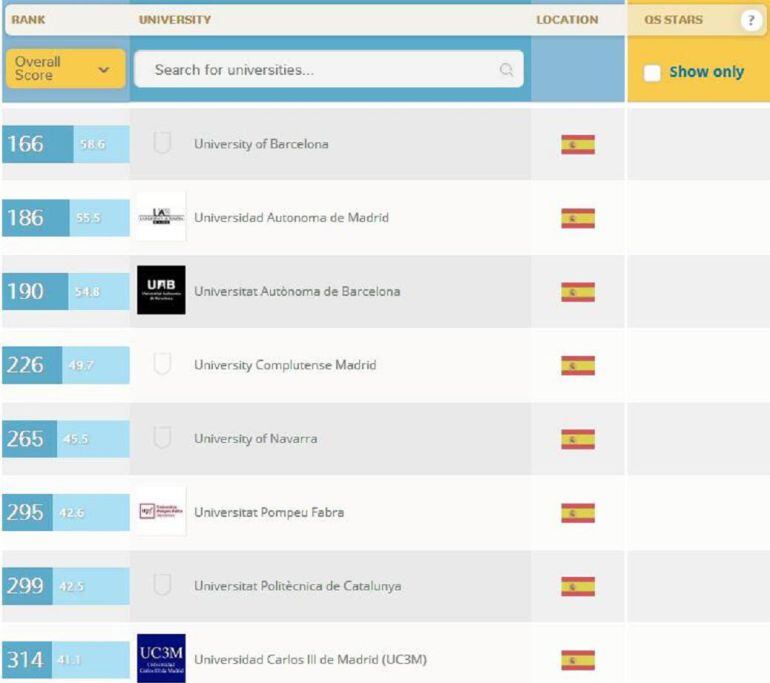Click rank number 265
This screenshot has height=683, width=770.
click(26, 438)
